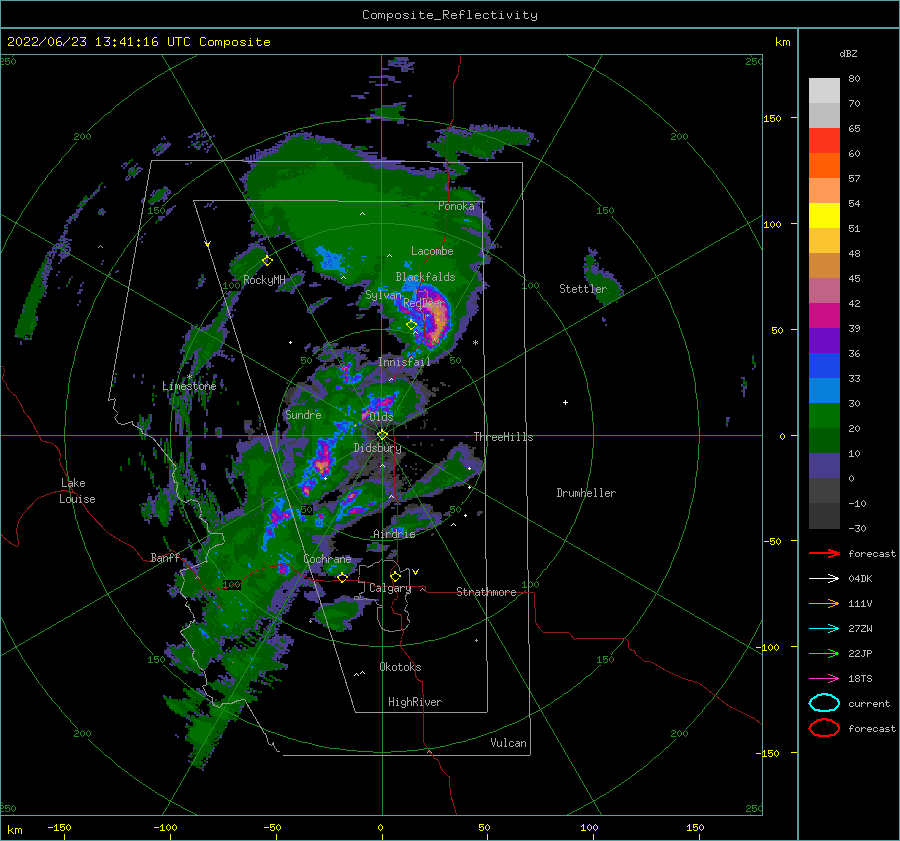Click the Calgary city label

pos(390,588)
